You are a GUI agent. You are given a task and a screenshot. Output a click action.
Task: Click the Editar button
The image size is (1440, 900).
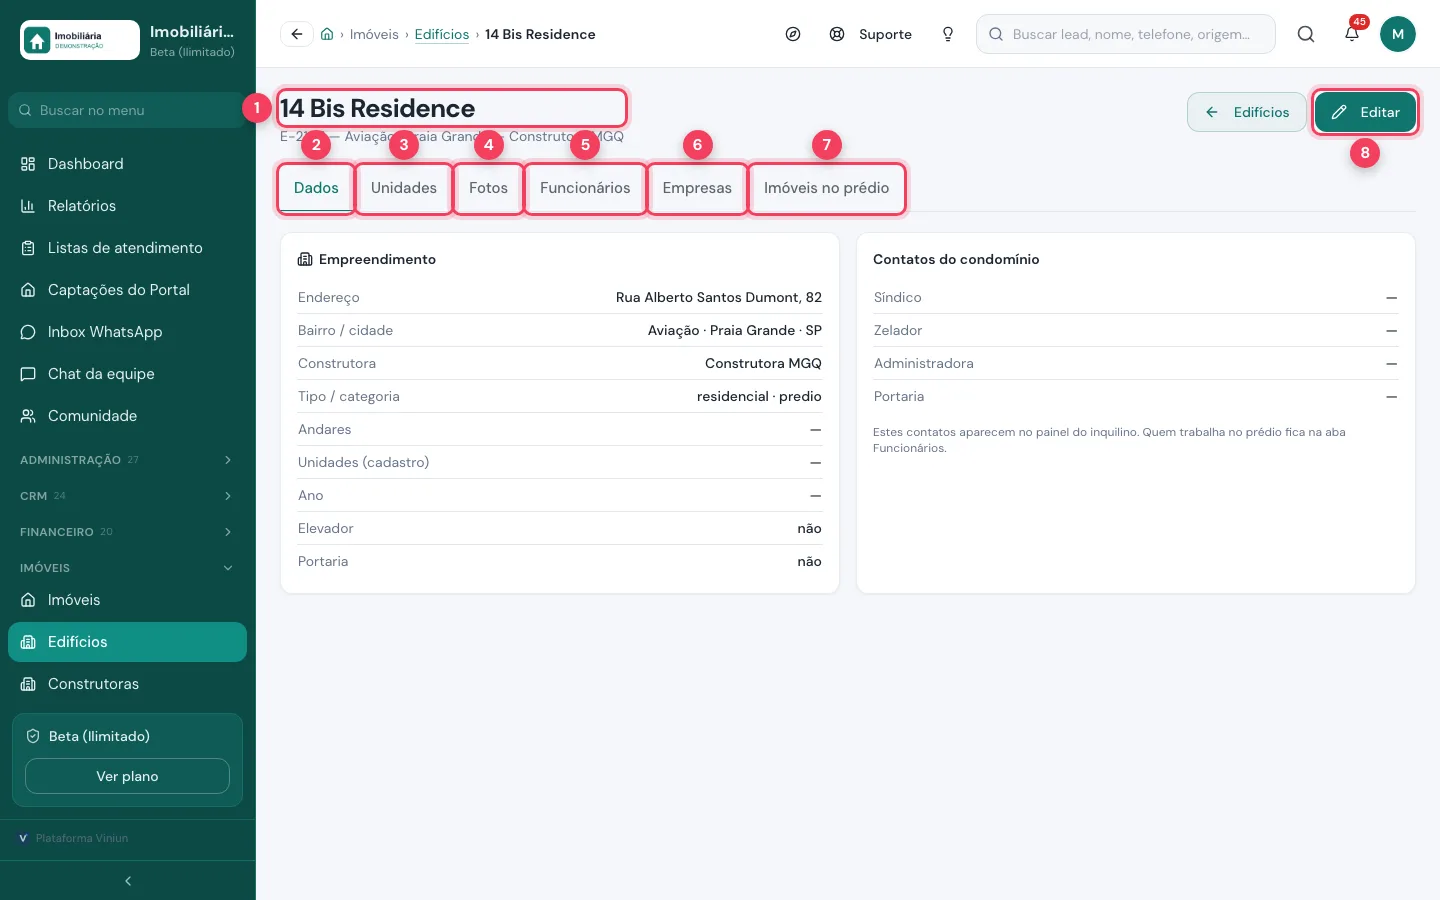coord(1365,112)
